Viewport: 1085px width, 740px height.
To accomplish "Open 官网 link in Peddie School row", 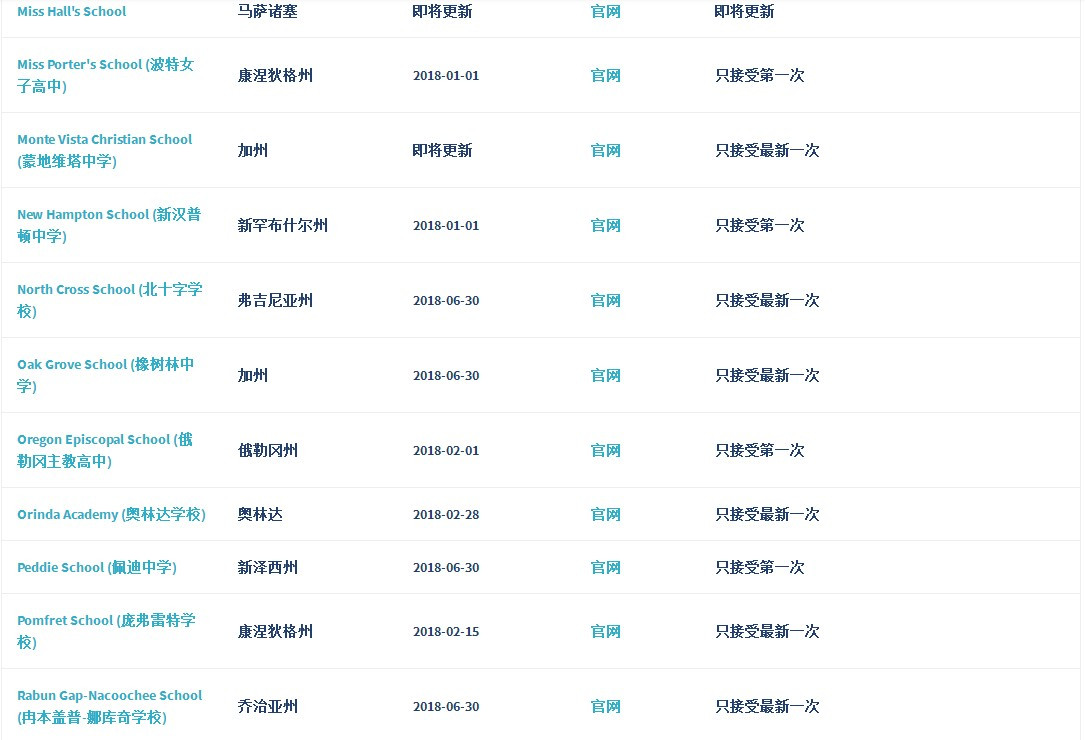I will tap(605, 567).
